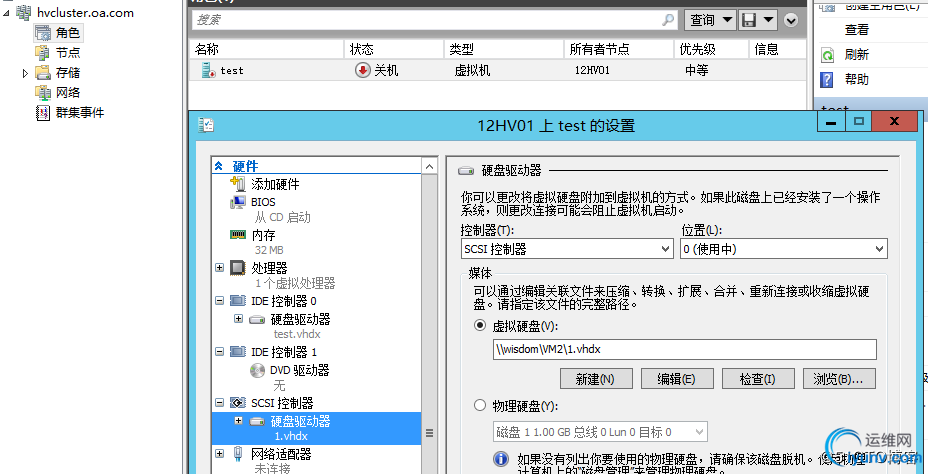Image resolution: width=928 pixels, height=474 pixels.
Task: Click the SCSI 控制器 icon
Action: click(238, 404)
